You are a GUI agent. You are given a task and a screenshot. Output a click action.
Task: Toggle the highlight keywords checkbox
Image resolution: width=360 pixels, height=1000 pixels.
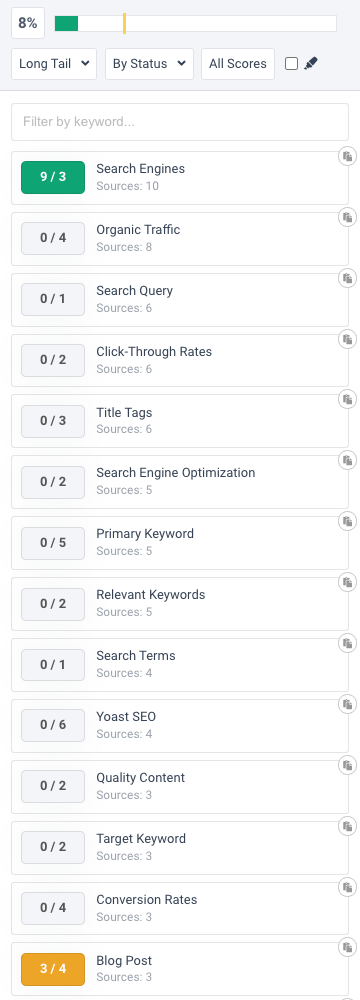(291, 63)
